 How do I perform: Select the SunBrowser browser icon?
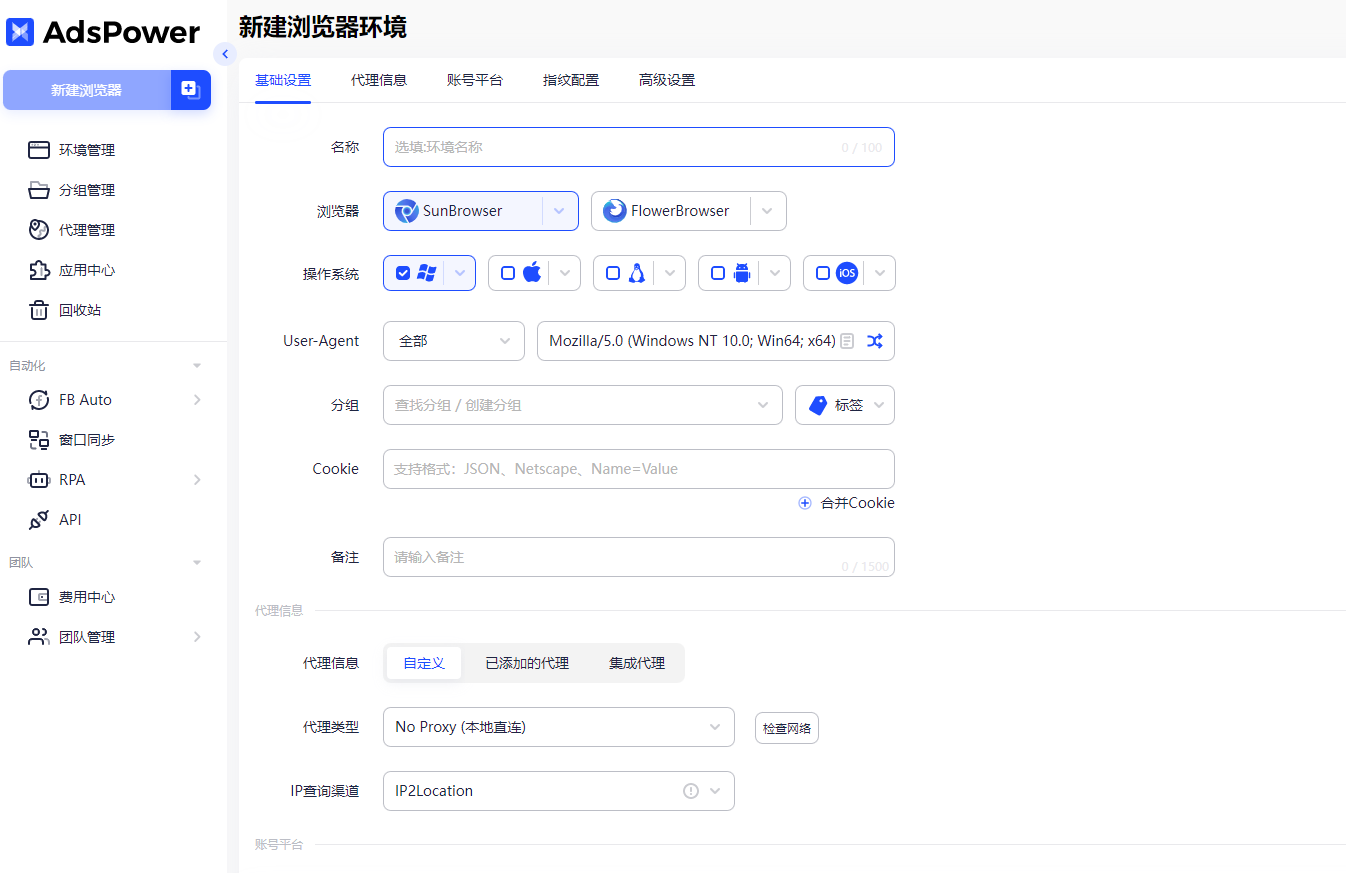407,211
